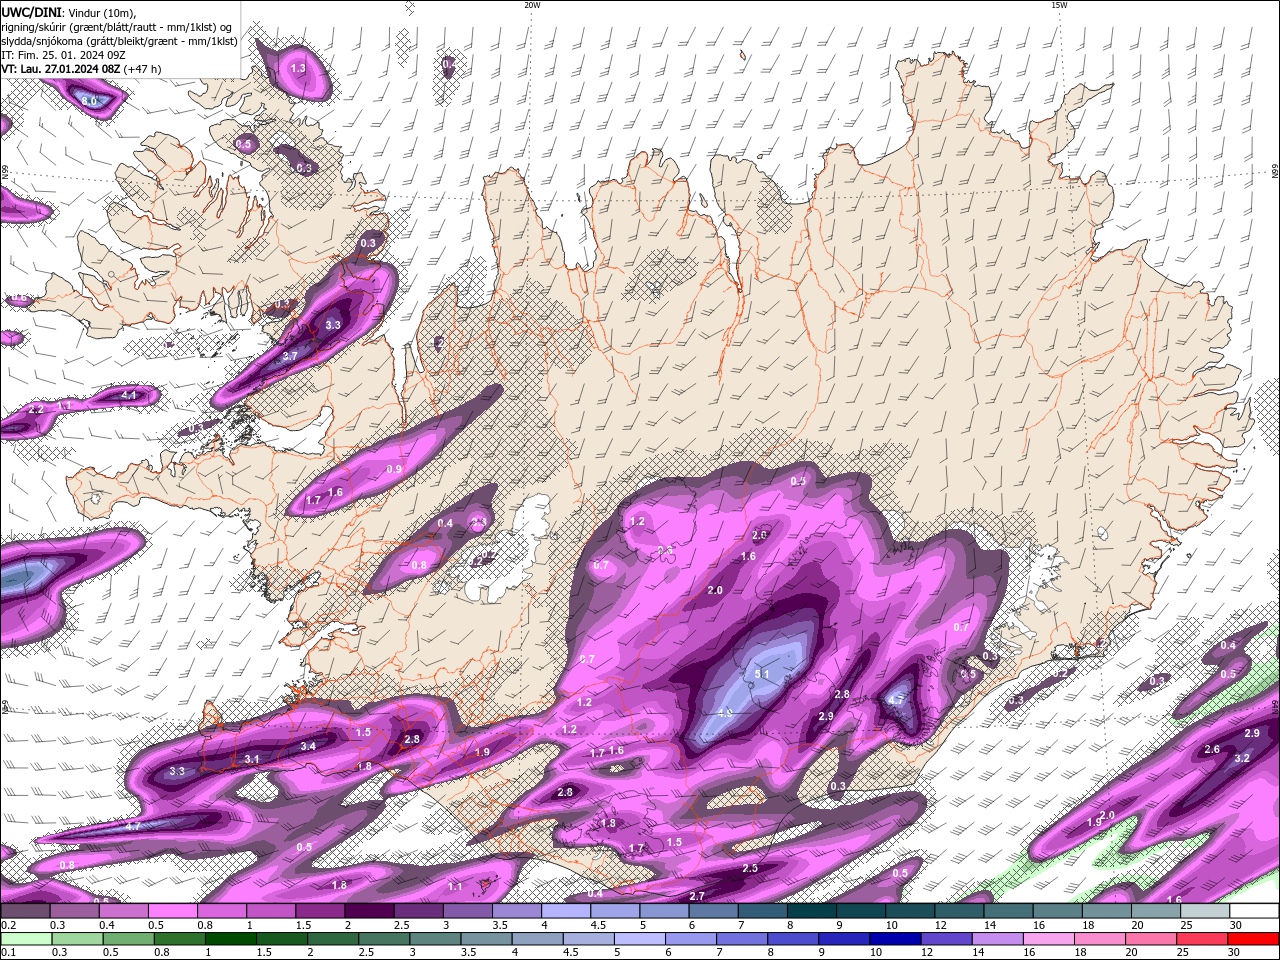Click the rigning/skúrir rain legend description line
This screenshot has height=960, width=1280.
[x=118, y=26]
